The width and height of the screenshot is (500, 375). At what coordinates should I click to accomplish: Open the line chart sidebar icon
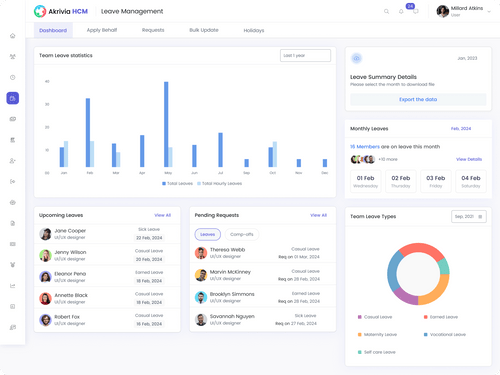tap(13, 286)
